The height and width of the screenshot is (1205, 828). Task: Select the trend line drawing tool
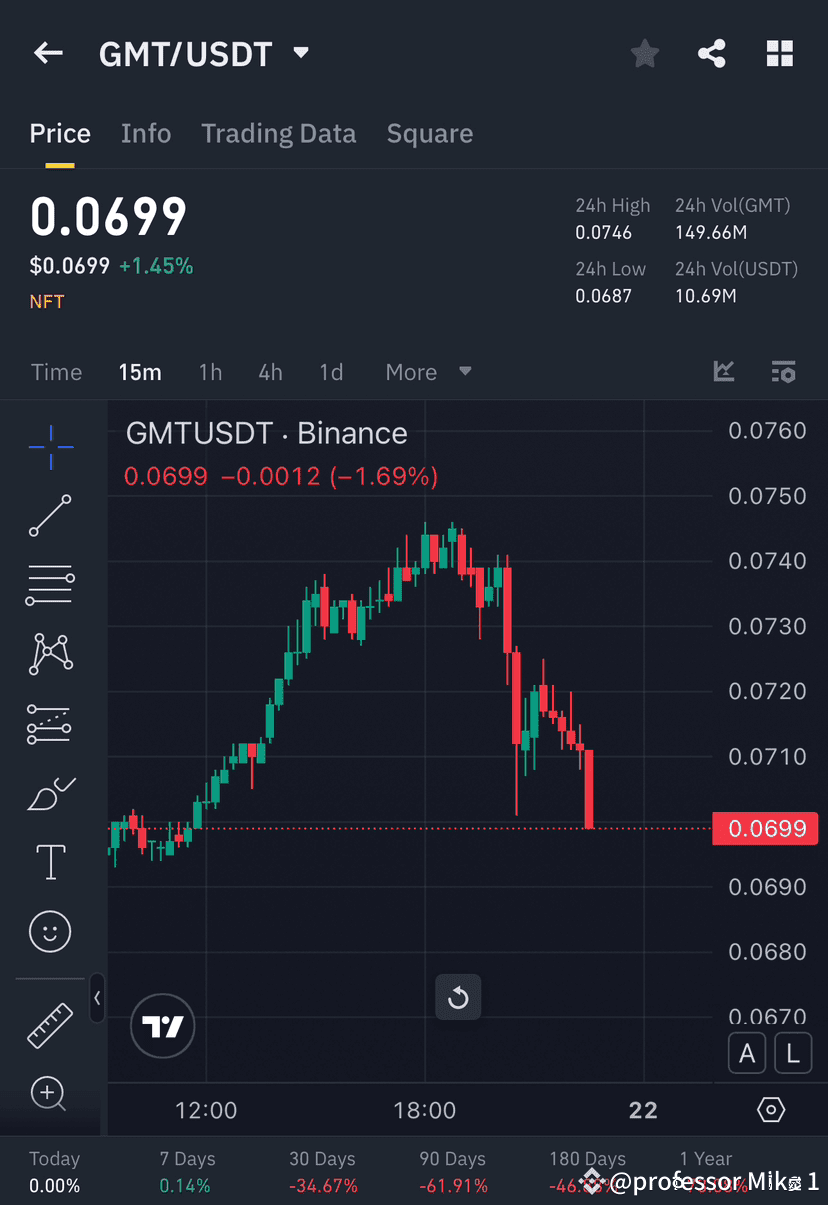pyautogui.click(x=50, y=517)
